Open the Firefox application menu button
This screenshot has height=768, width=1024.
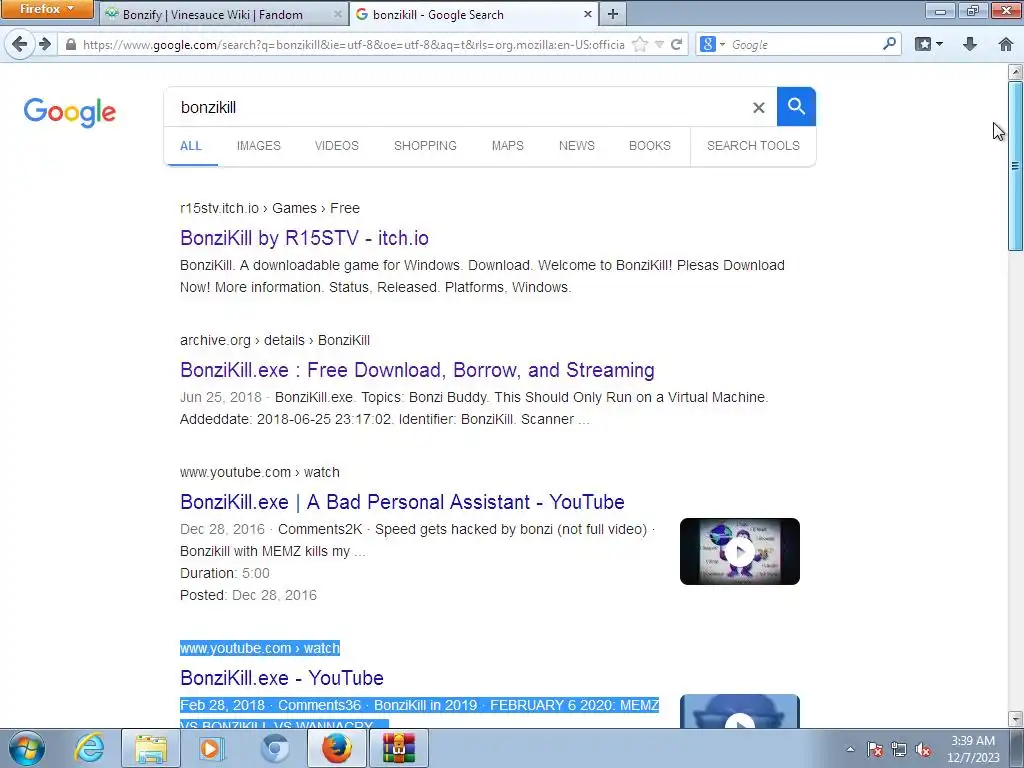[47, 9]
